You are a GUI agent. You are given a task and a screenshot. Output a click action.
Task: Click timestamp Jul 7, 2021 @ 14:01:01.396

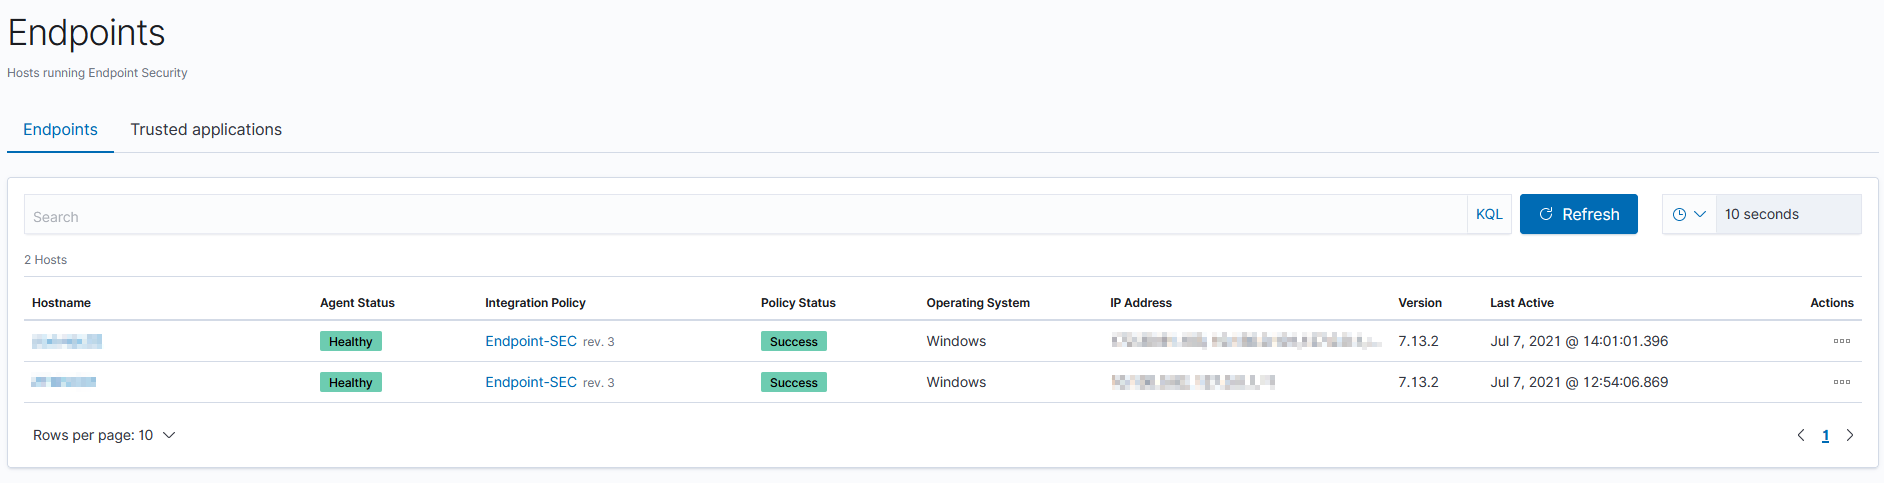tap(1579, 341)
